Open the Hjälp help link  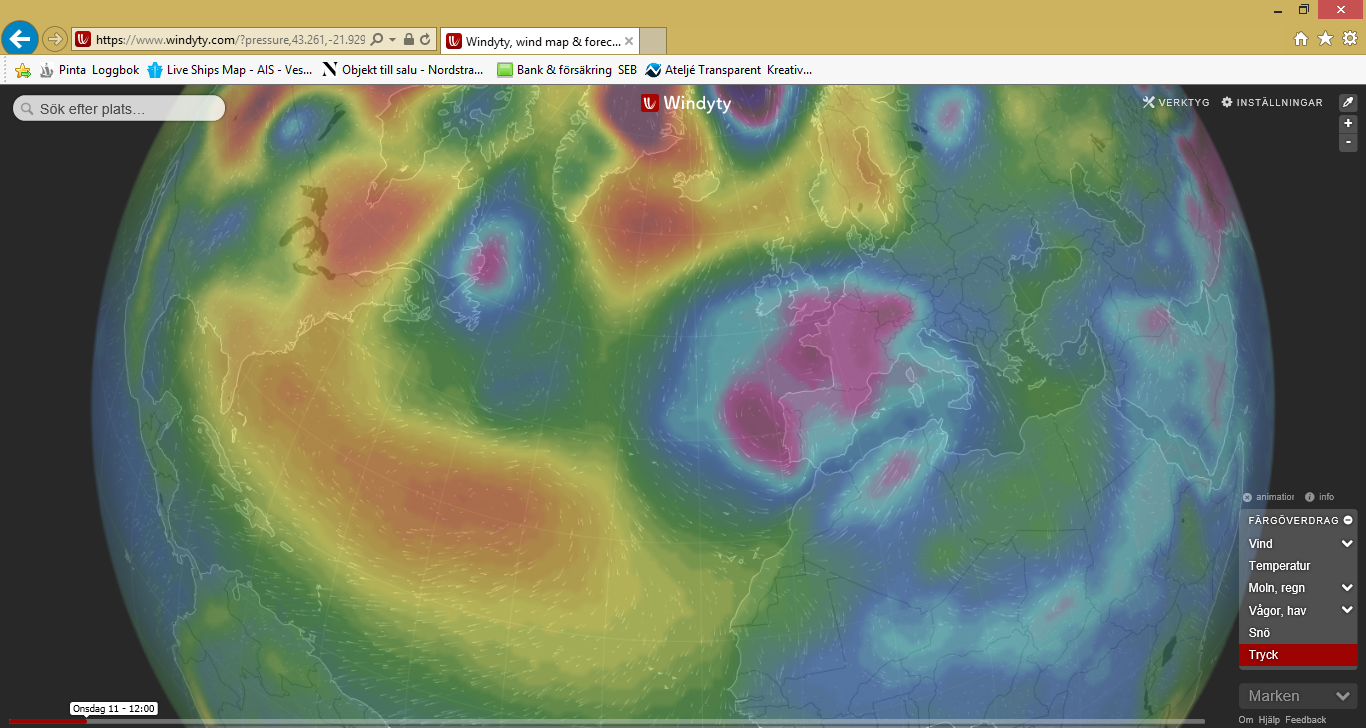tap(1269, 720)
